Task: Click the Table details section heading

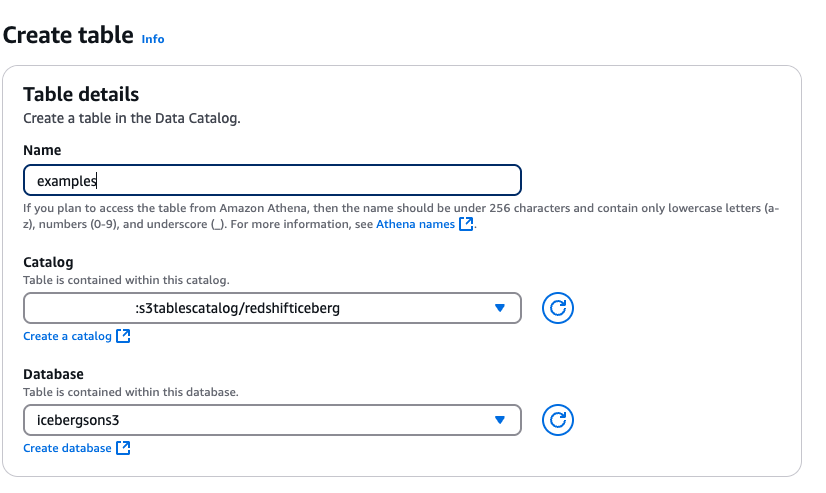Action: click(81, 95)
